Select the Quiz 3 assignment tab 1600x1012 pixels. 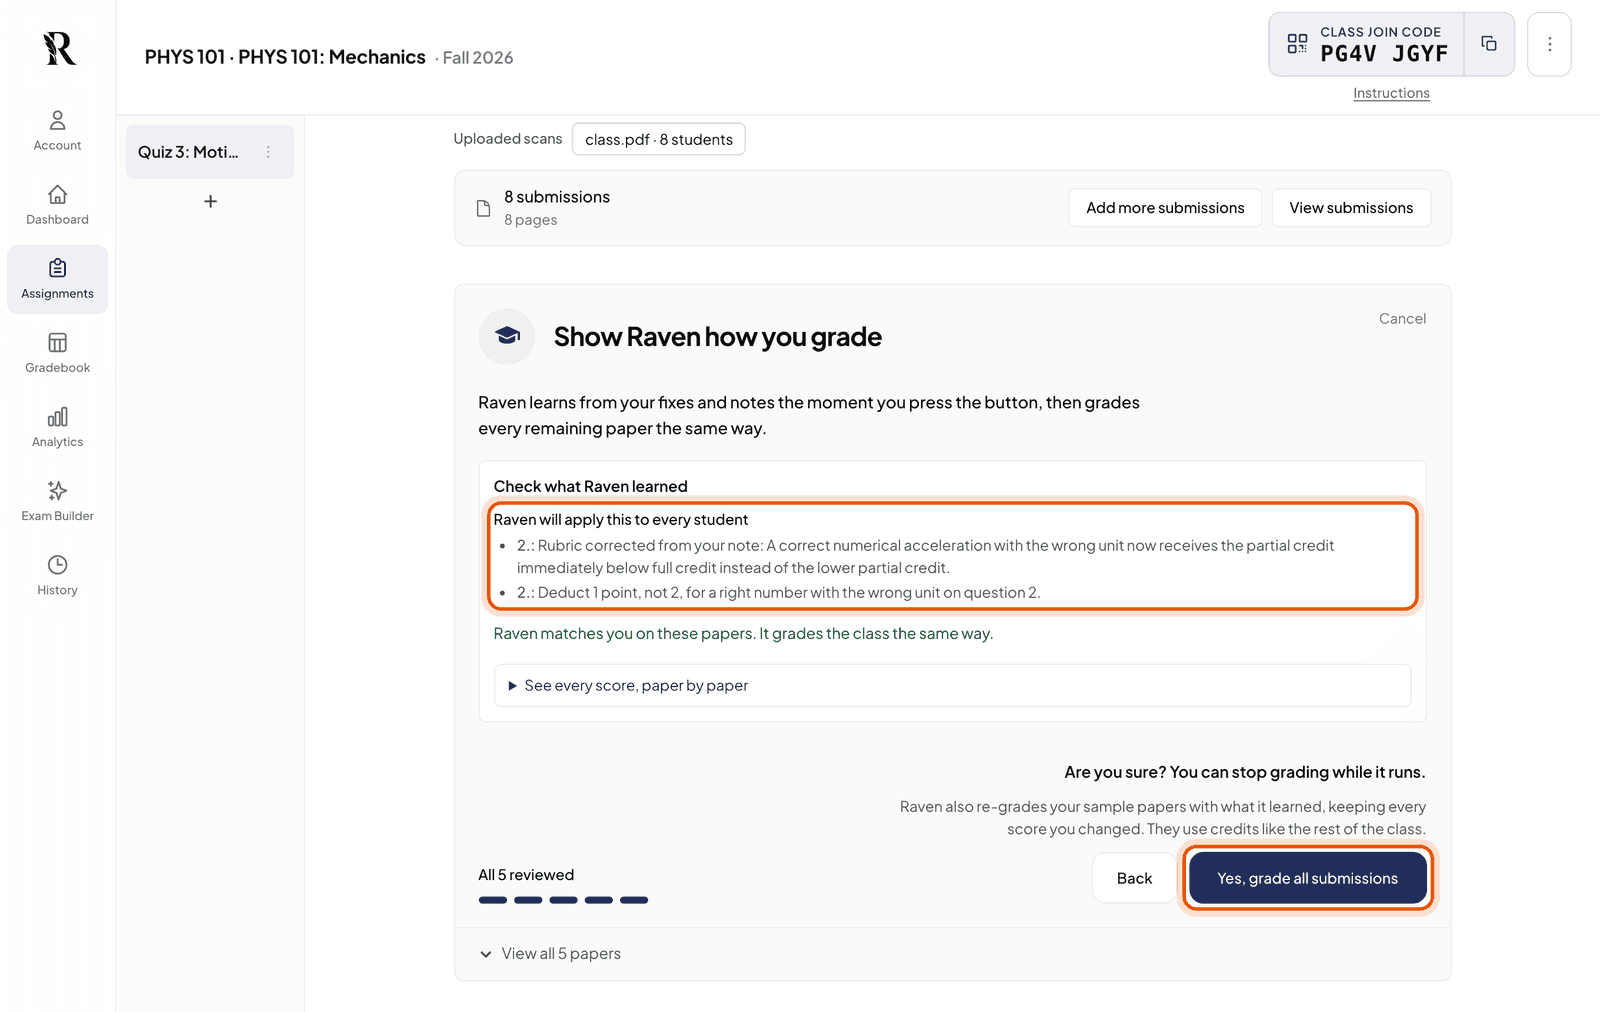[210, 152]
